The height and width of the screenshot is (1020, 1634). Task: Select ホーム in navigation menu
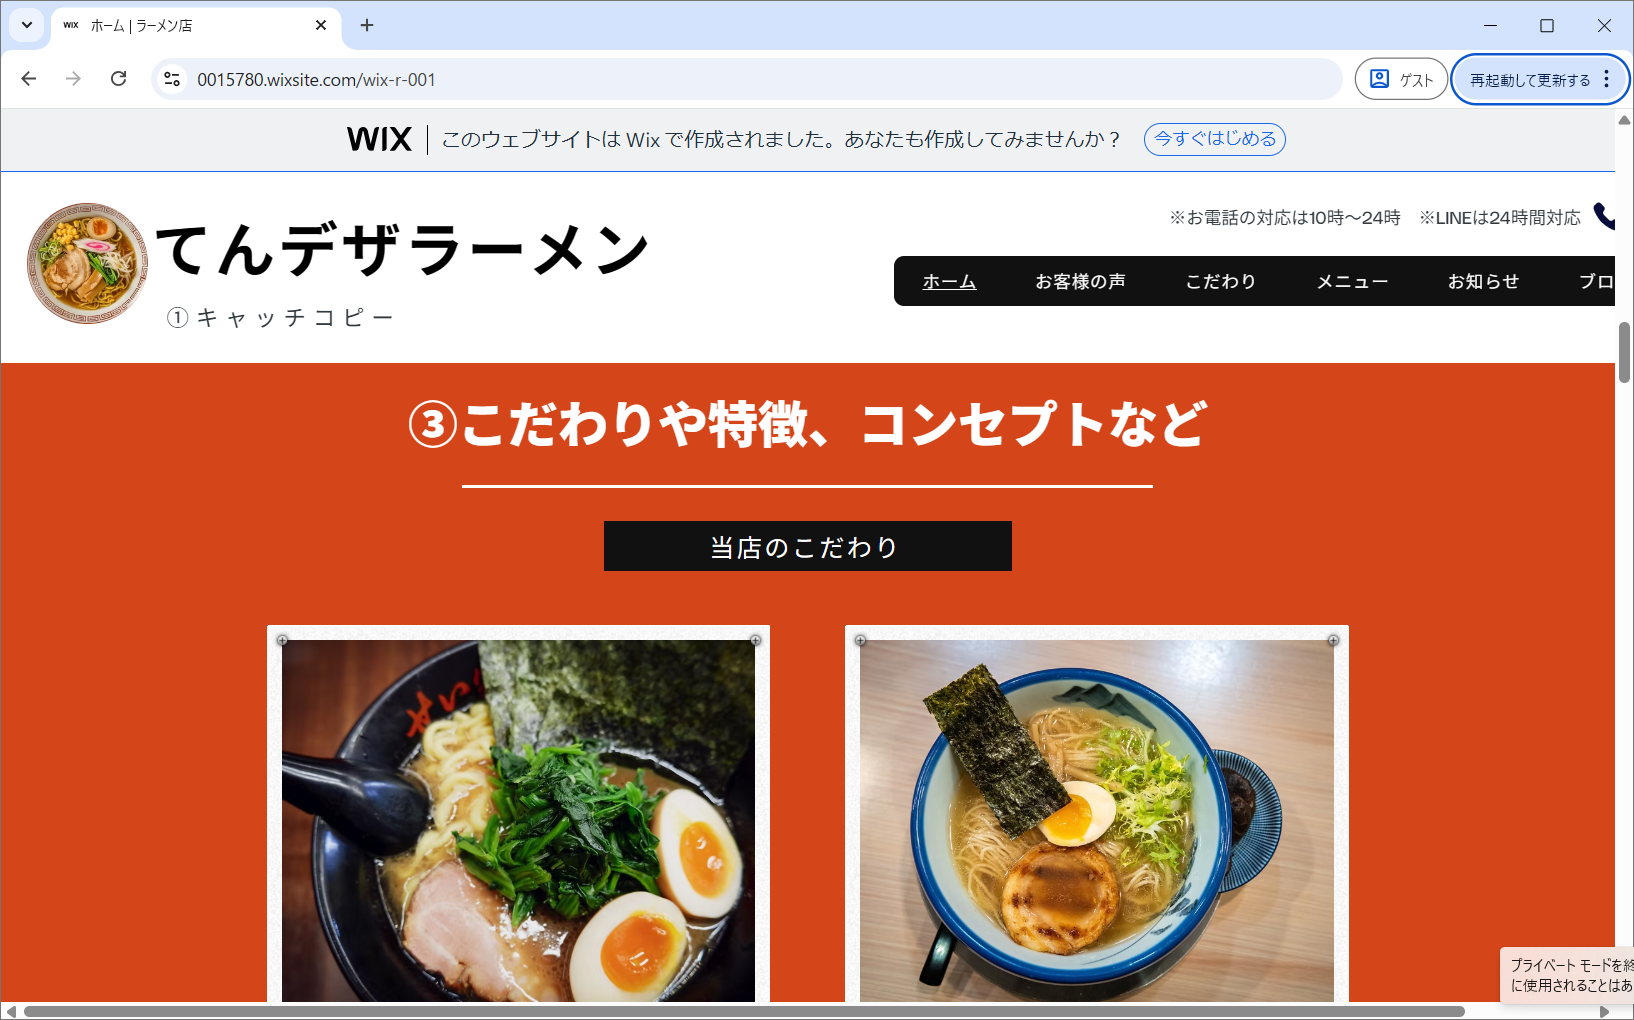pyautogui.click(x=949, y=282)
